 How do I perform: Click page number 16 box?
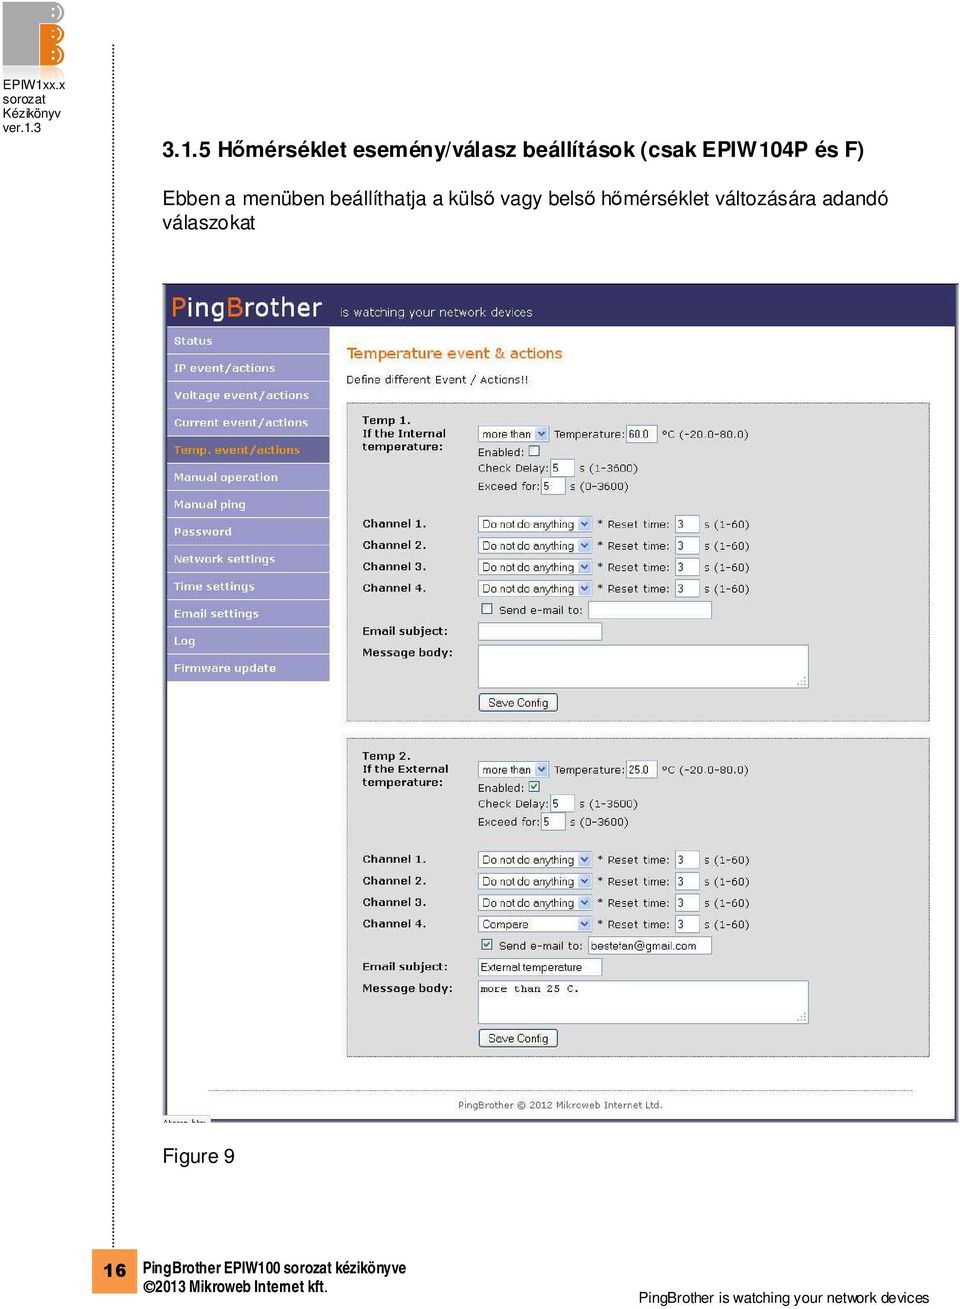tap(115, 1271)
